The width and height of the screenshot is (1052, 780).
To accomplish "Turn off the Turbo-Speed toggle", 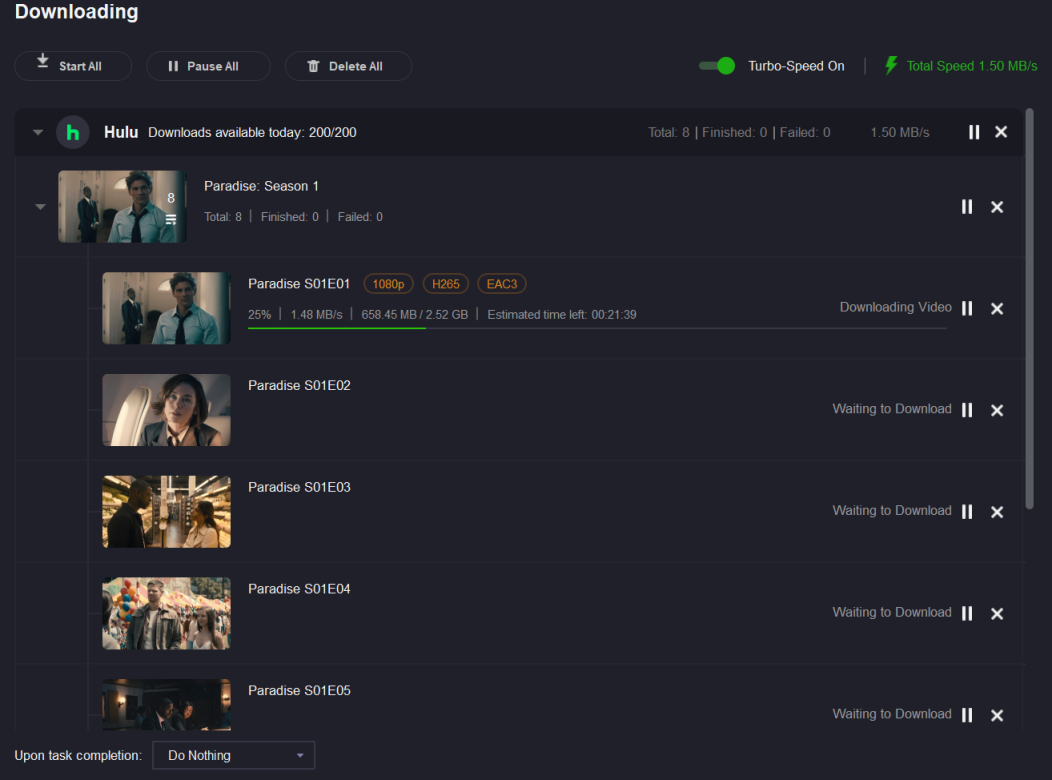I will pyautogui.click(x=717, y=66).
